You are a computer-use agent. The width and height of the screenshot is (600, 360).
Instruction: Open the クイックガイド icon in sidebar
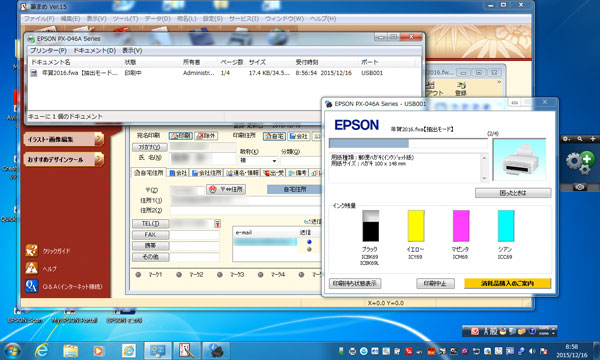[x=31, y=251]
